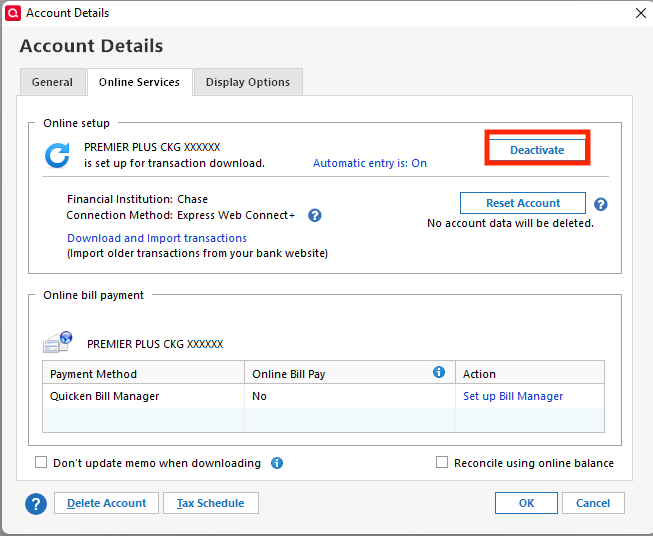The image size is (653, 536).
Task: Click 'Financial Institution: Chase' text
Action: pos(137,199)
